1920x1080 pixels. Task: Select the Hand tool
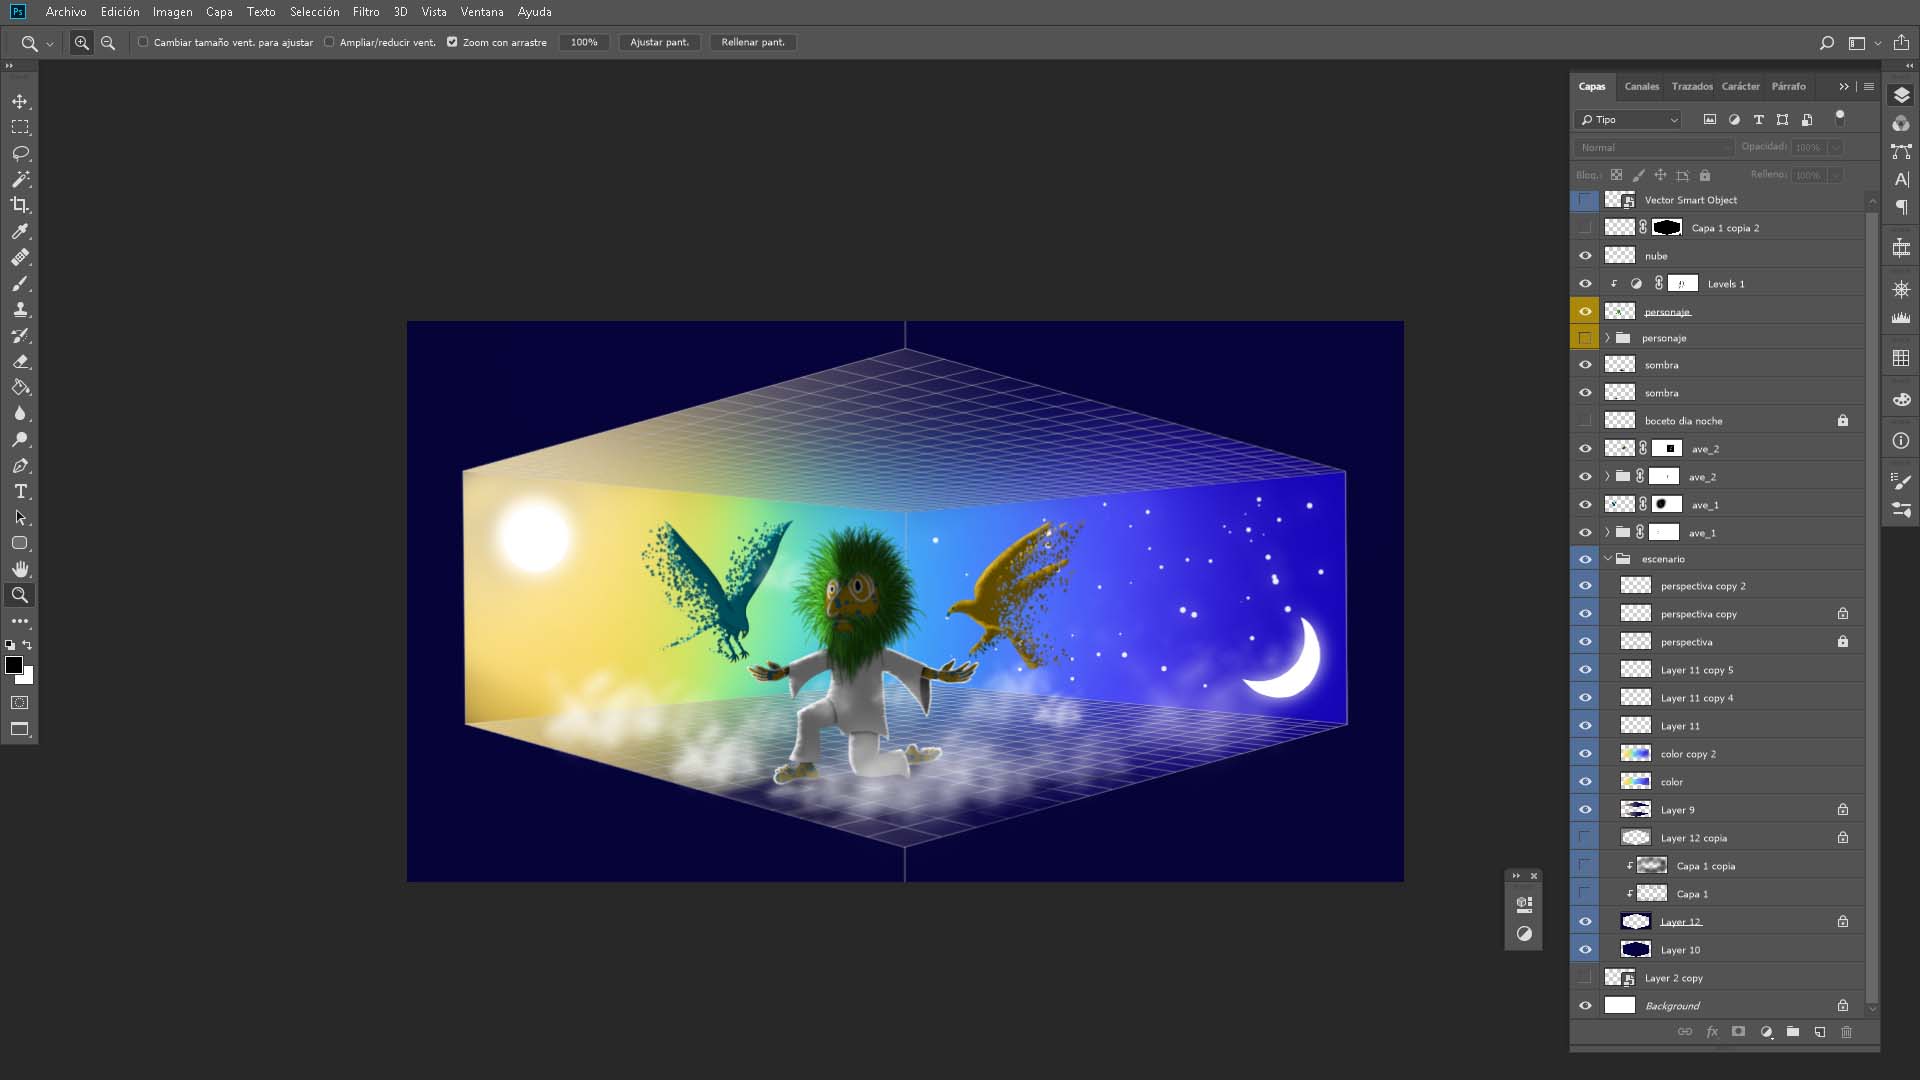(x=20, y=569)
